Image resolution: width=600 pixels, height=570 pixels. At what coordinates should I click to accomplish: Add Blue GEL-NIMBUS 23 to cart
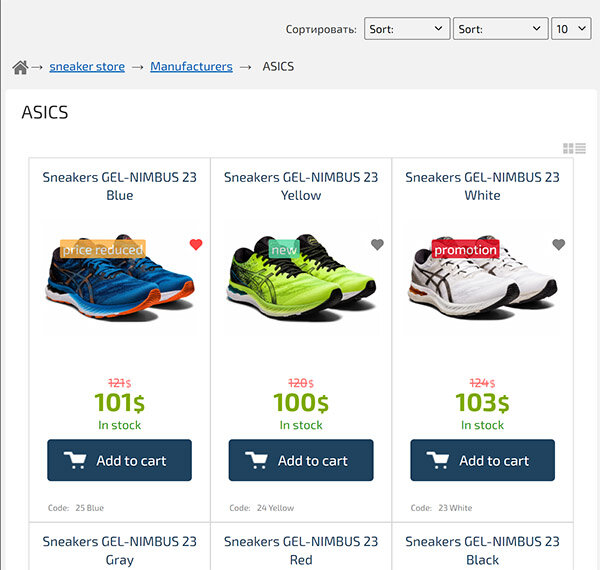119,461
